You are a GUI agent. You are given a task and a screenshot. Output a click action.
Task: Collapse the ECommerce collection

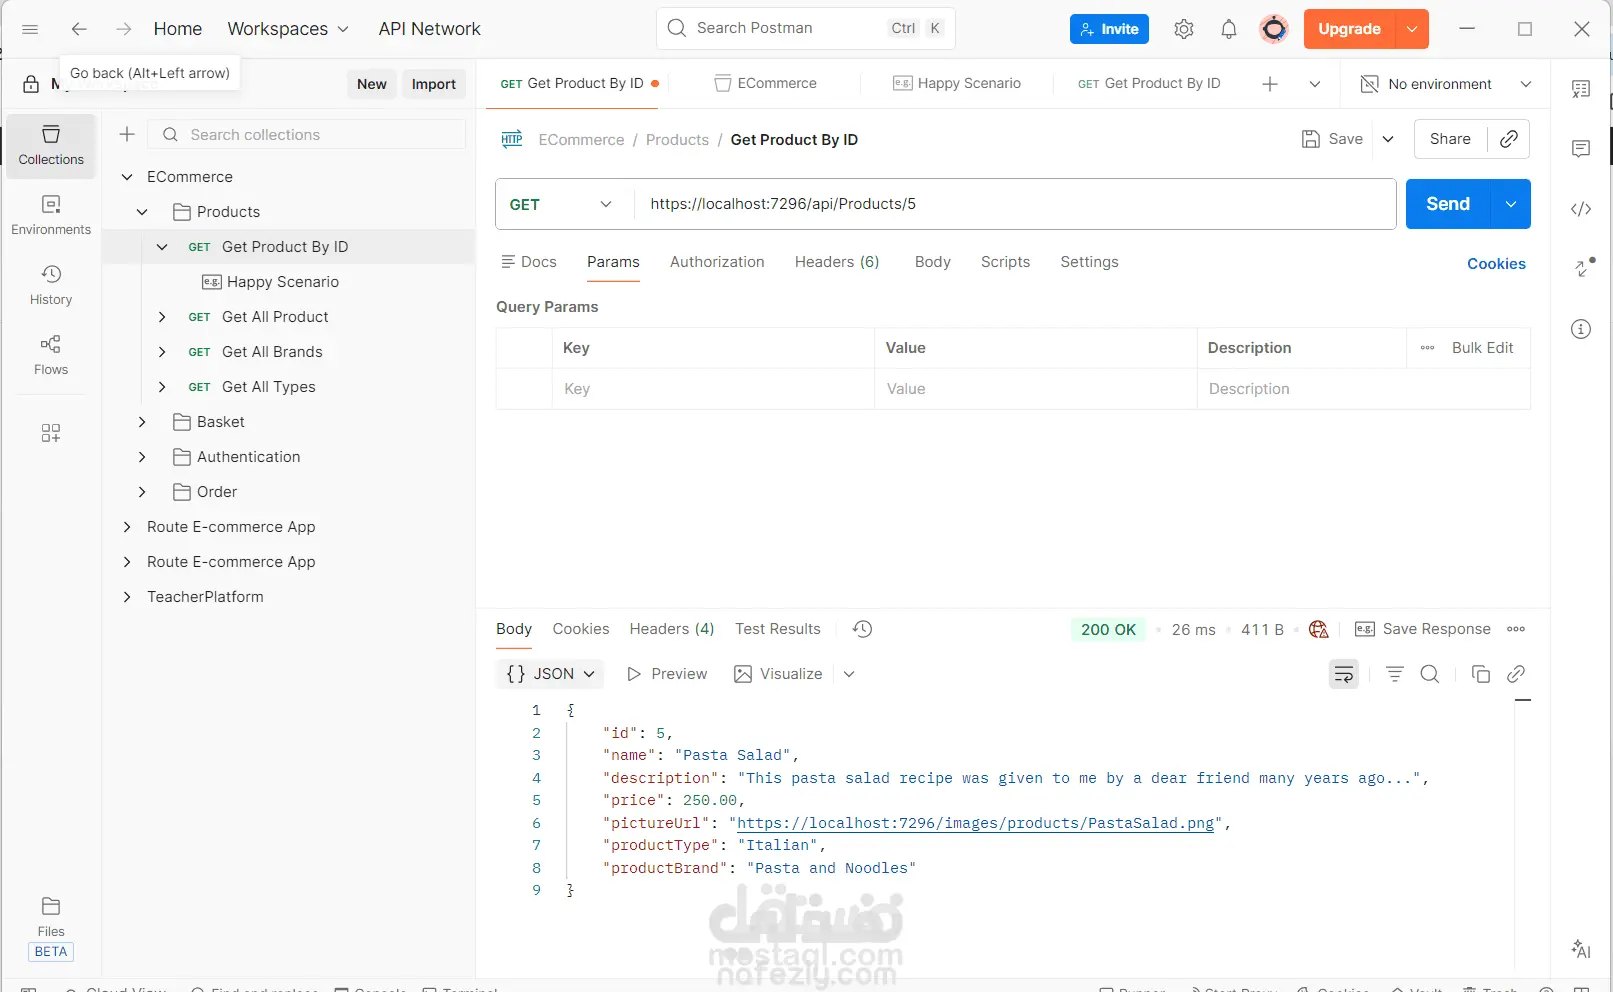pyautogui.click(x=127, y=177)
